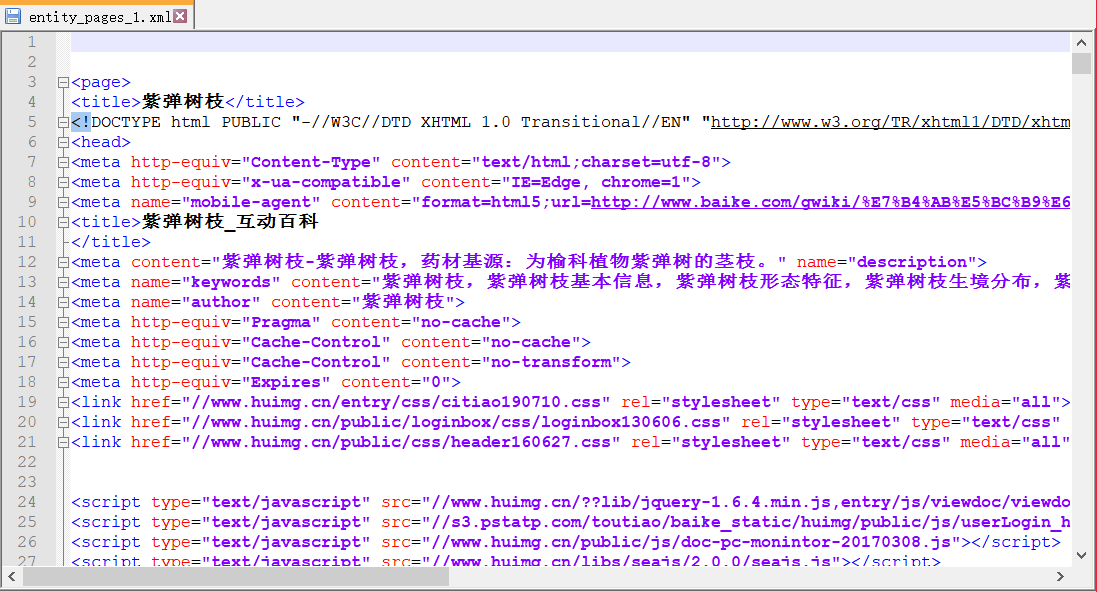Click the value "text/html;charset=utf-8"
This screenshot has height=592, width=1097.
click(x=596, y=162)
